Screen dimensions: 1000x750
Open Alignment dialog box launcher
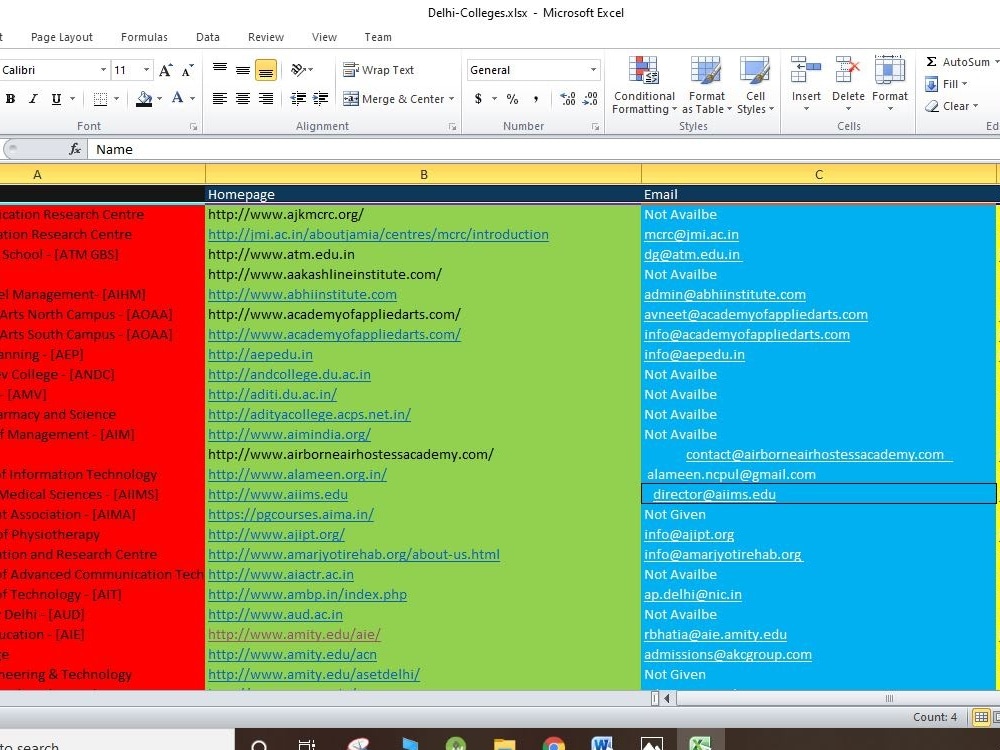pyautogui.click(x=452, y=127)
